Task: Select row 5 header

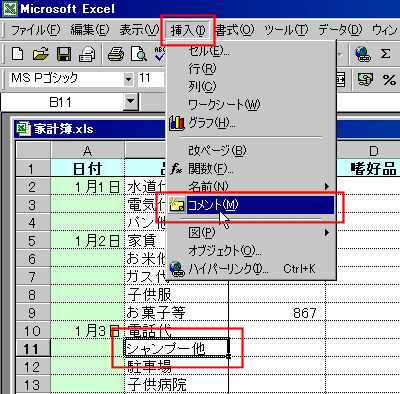Action: click(32, 241)
